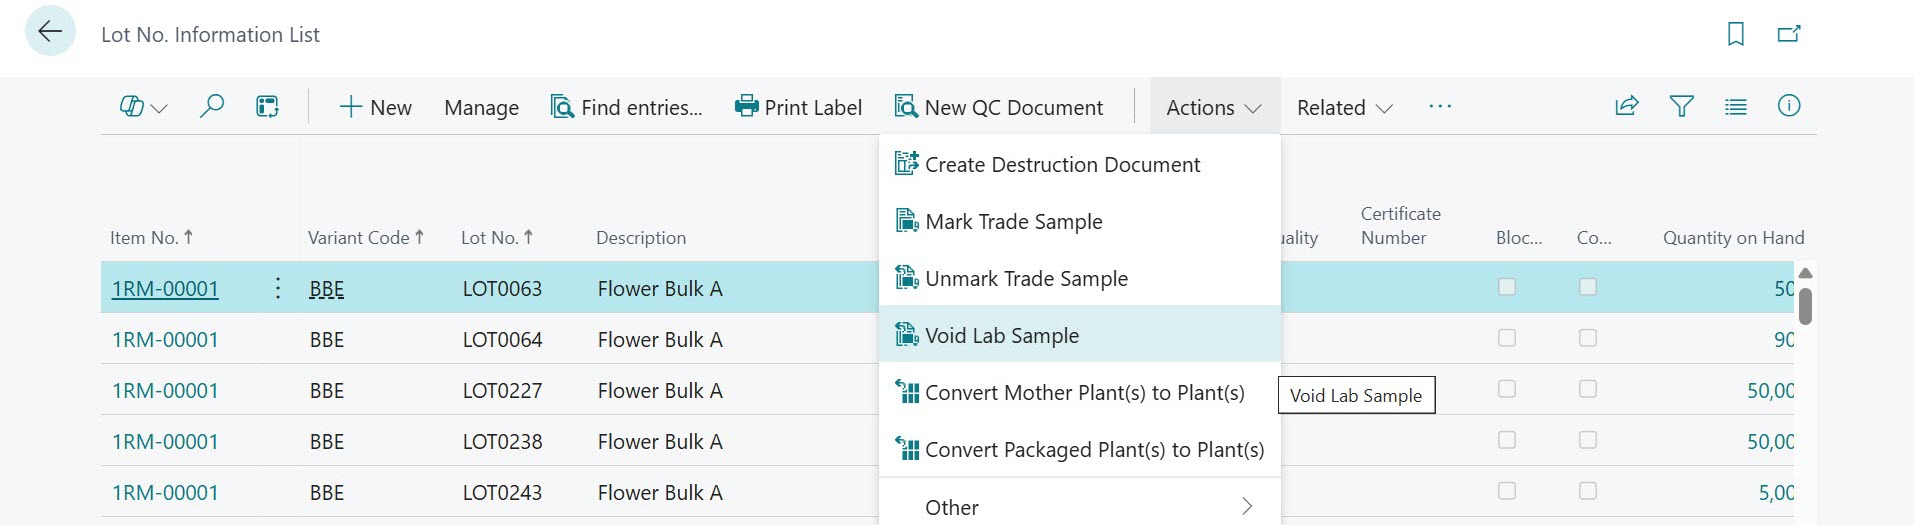Image resolution: width=1914 pixels, height=525 pixels.
Task: Expand the Other submenu
Action: 1078,507
